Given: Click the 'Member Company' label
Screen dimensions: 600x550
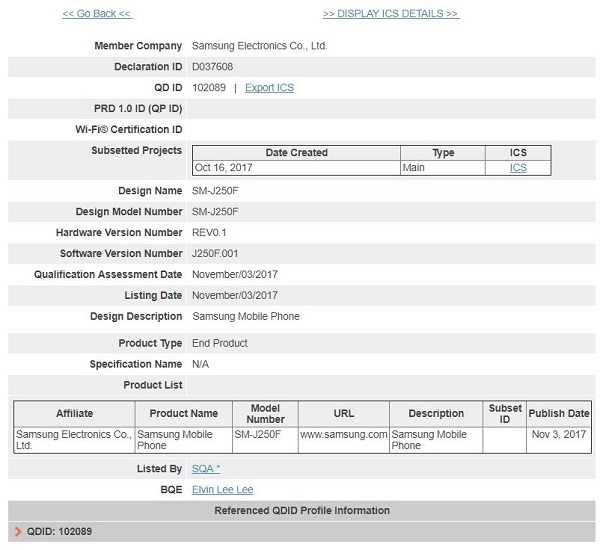Looking at the screenshot, I should [x=138, y=46].
